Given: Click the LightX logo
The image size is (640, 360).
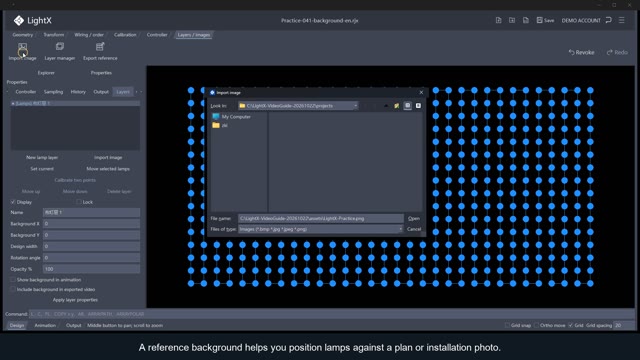Looking at the screenshot, I should coord(32,20).
